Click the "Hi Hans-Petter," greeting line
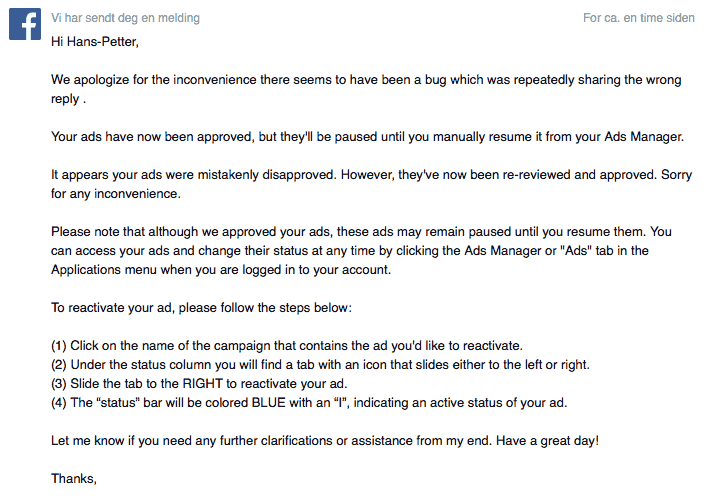This screenshot has height=498, width=708. click(95, 41)
